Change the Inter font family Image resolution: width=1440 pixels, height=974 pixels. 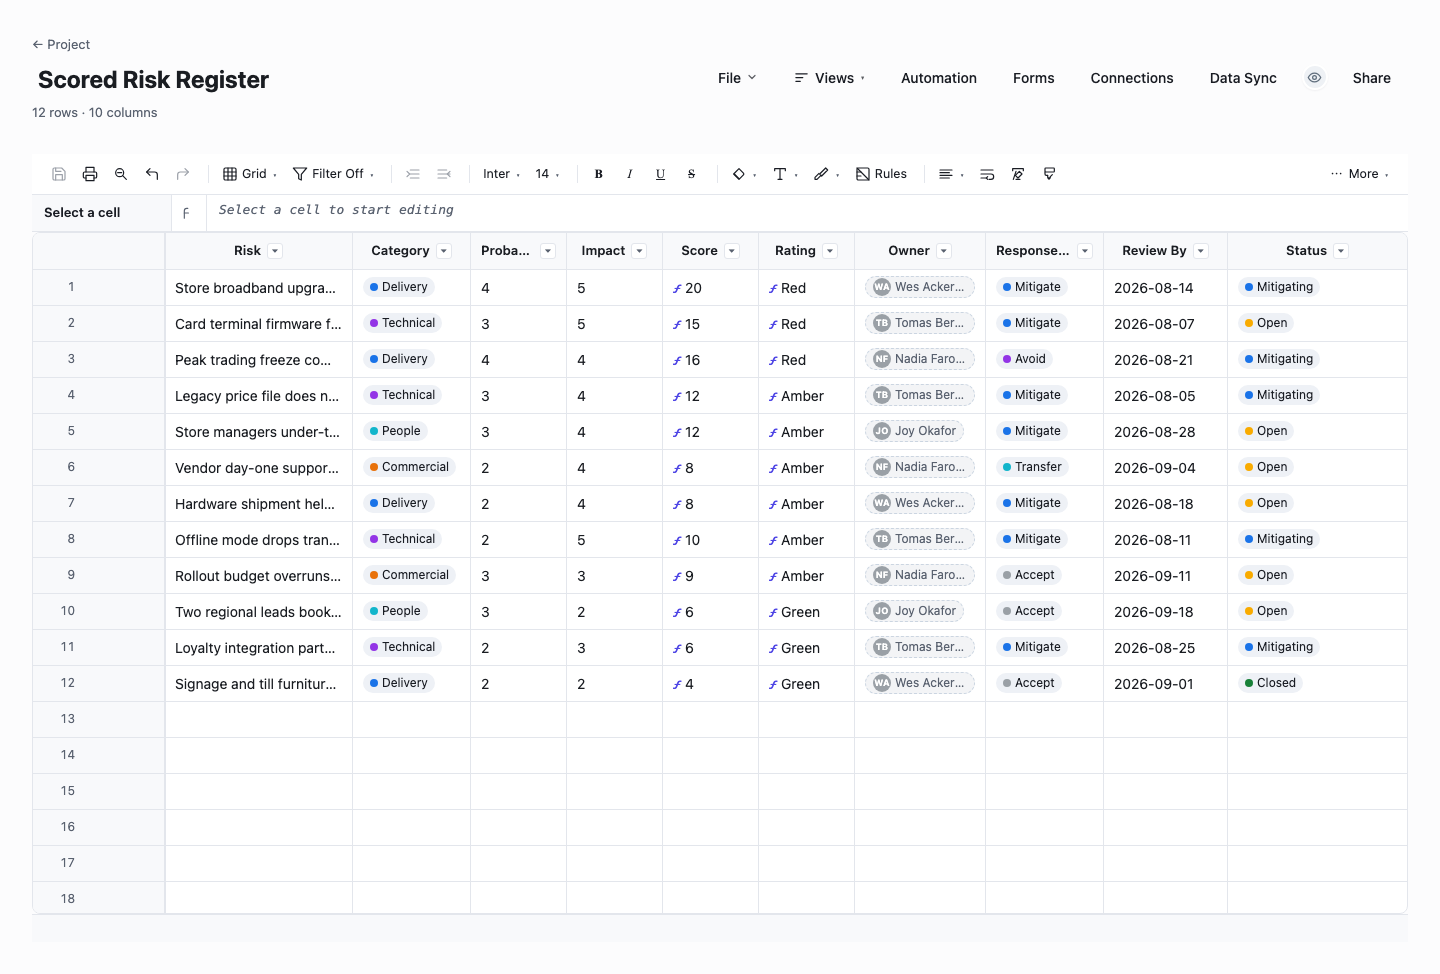click(502, 174)
